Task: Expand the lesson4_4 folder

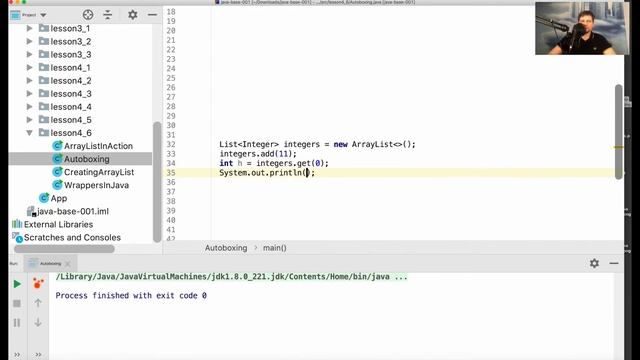Action: [29, 107]
